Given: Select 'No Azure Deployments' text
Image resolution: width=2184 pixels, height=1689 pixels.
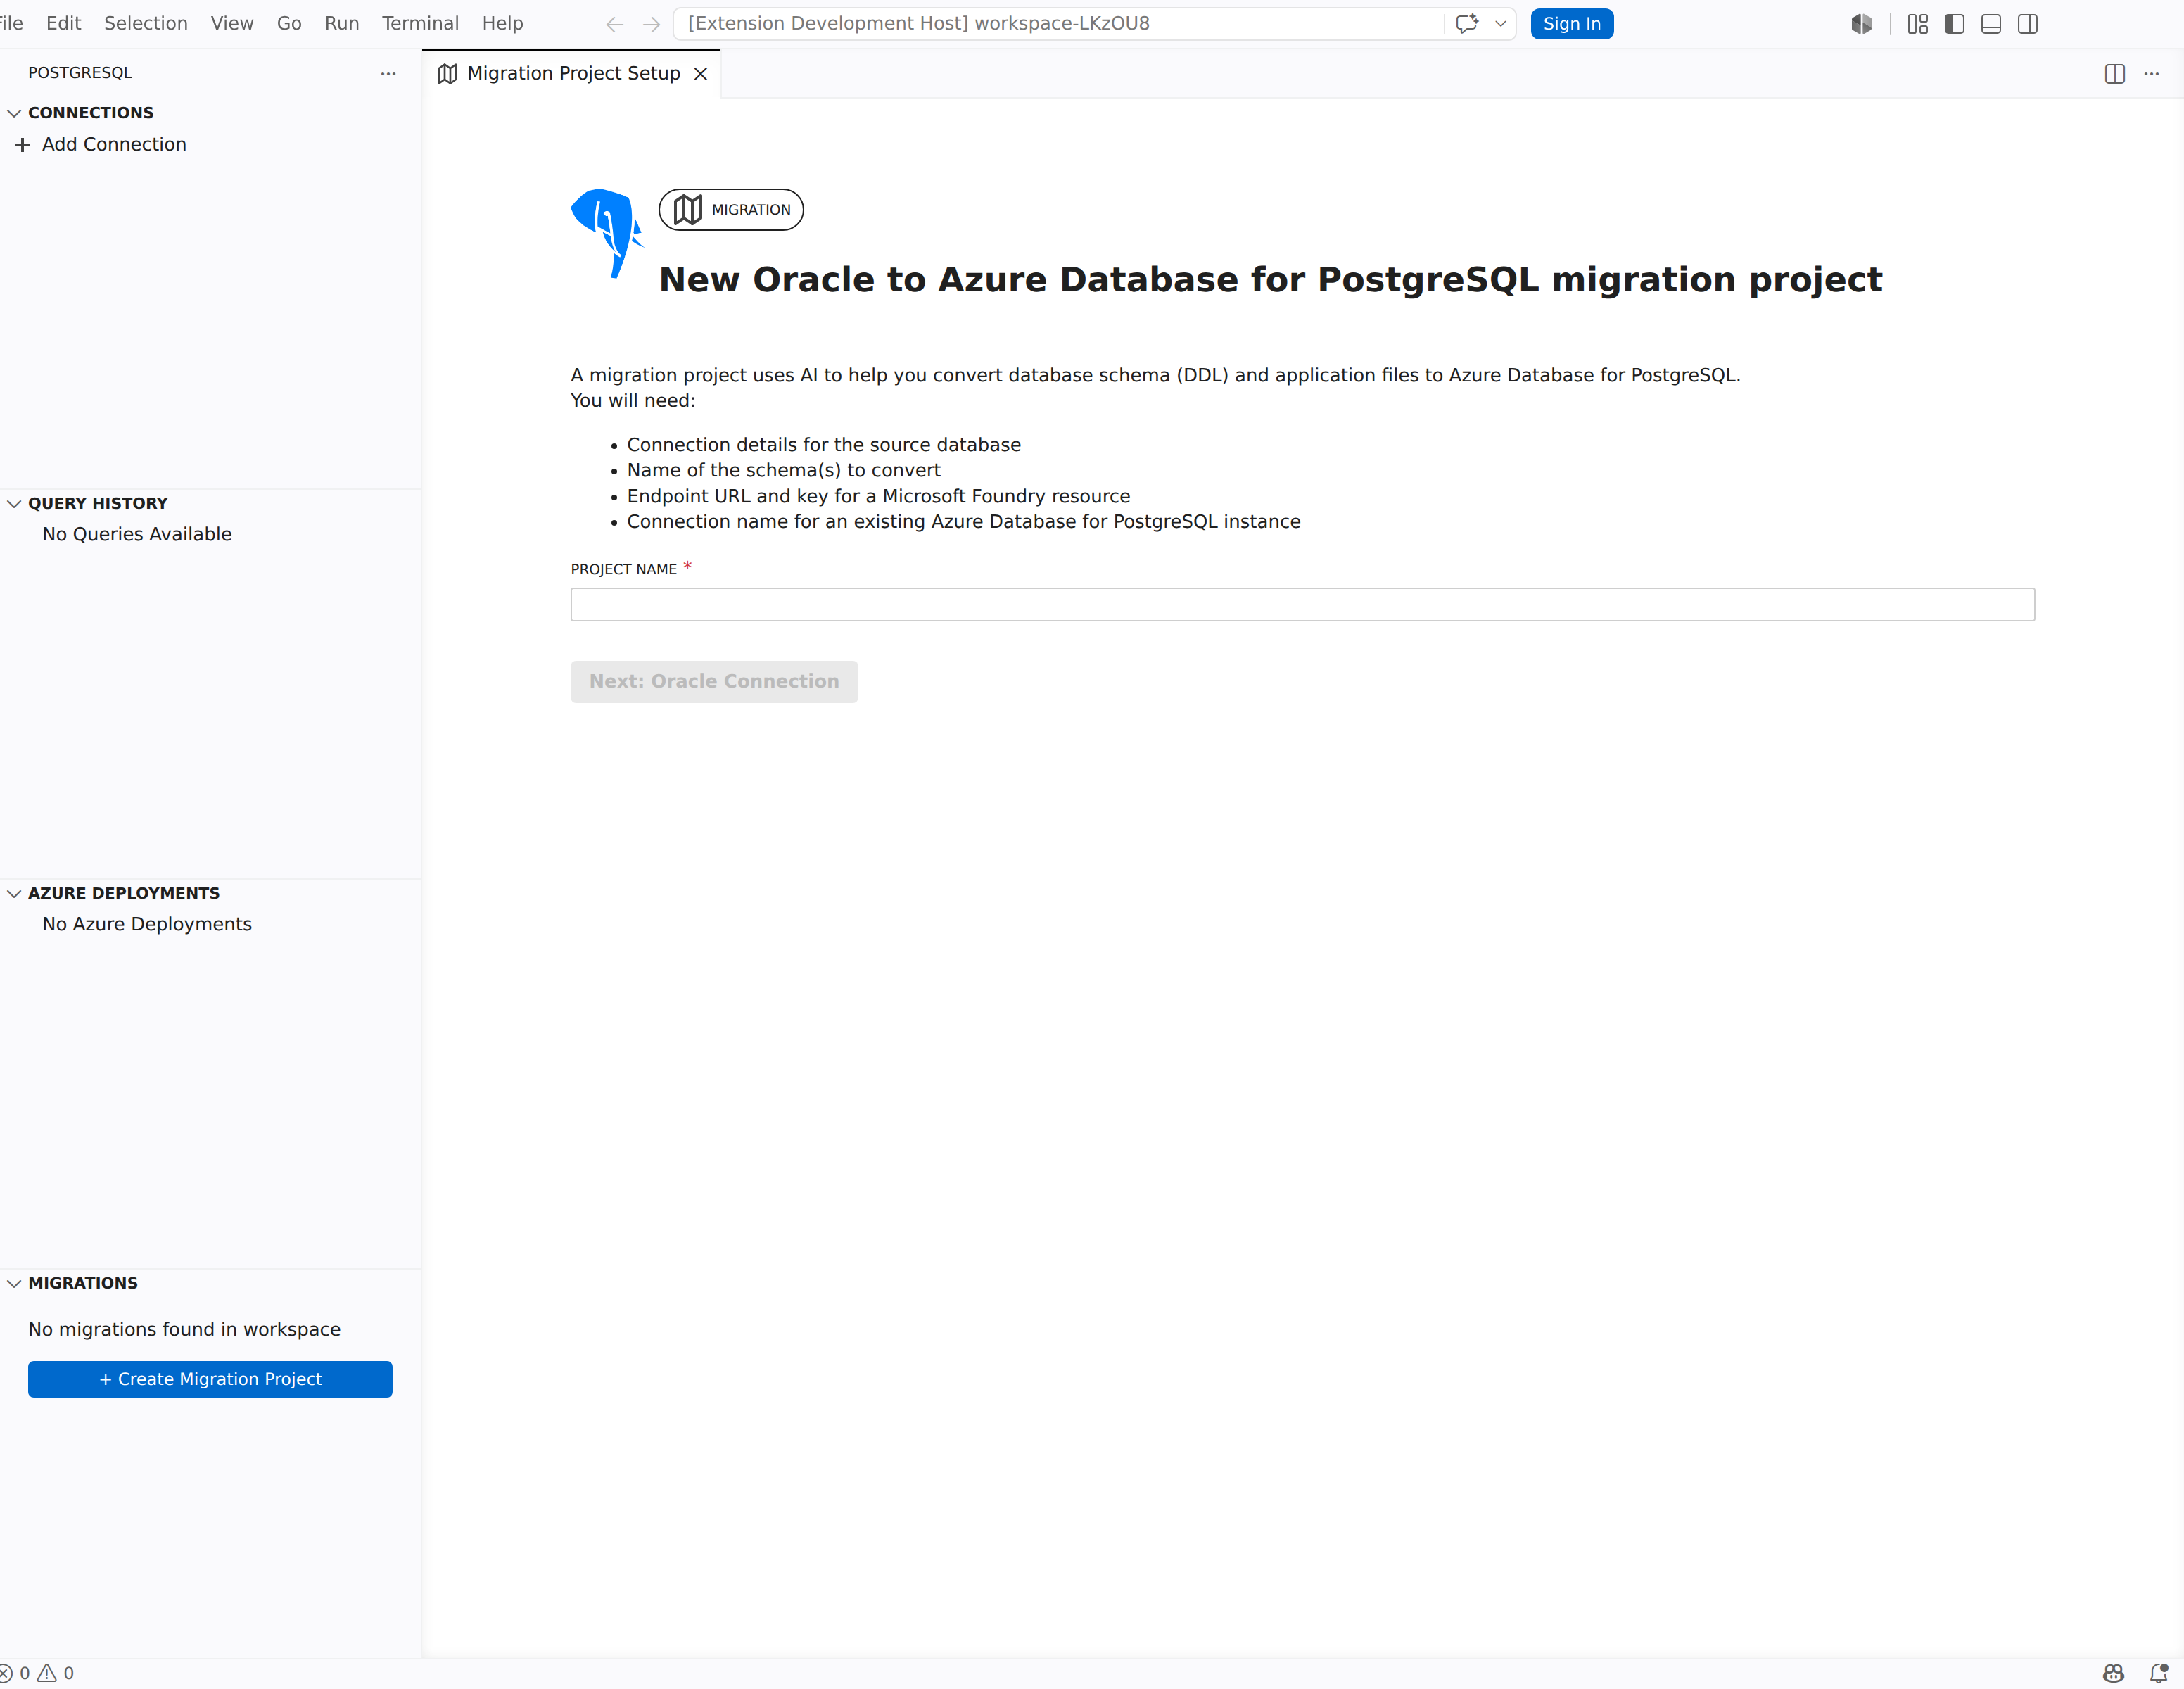Looking at the screenshot, I should [147, 924].
